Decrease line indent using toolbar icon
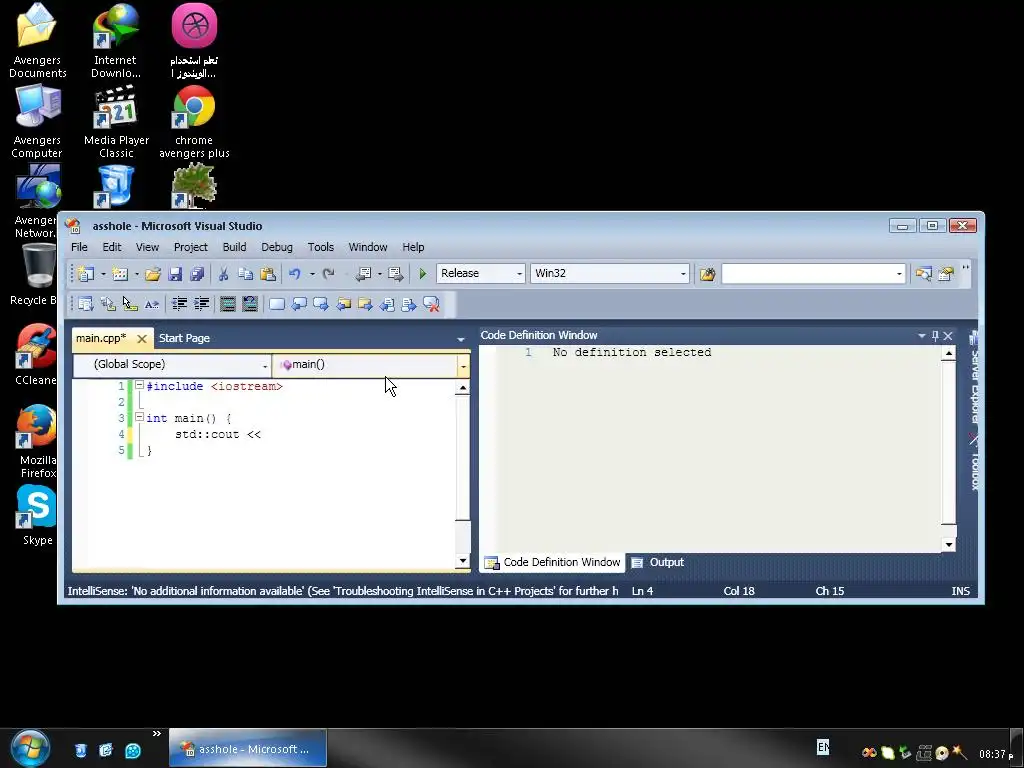 179,304
